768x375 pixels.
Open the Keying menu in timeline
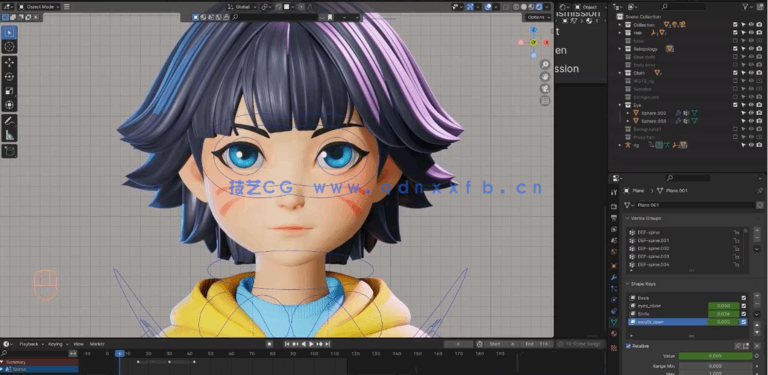pos(57,344)
